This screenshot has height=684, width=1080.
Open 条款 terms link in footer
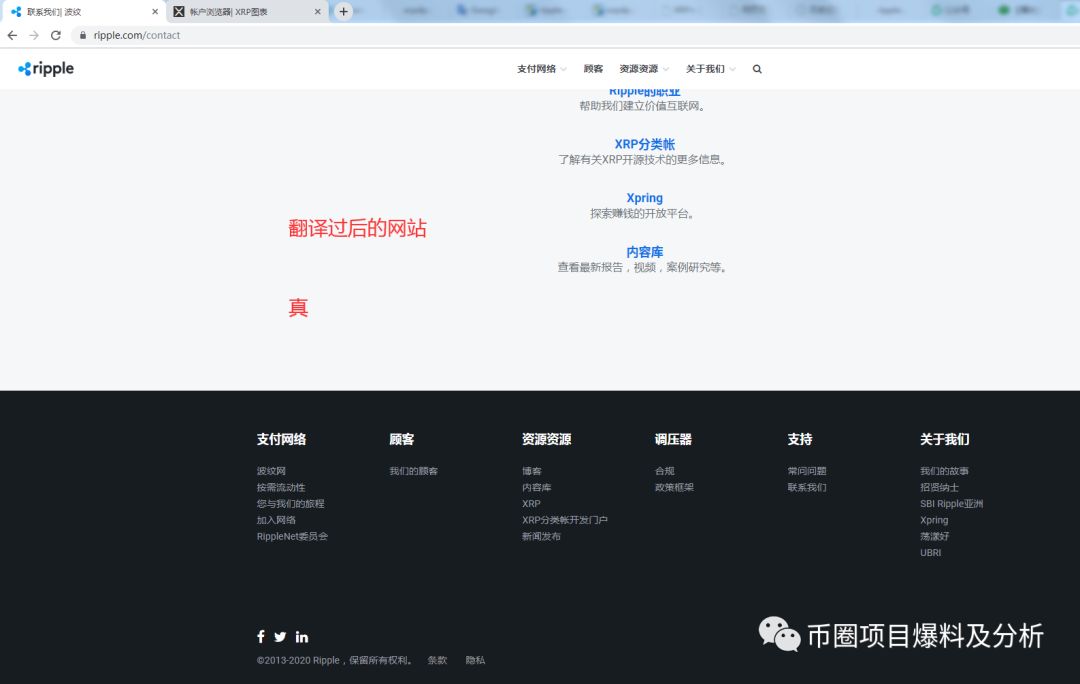pos(437,660)
